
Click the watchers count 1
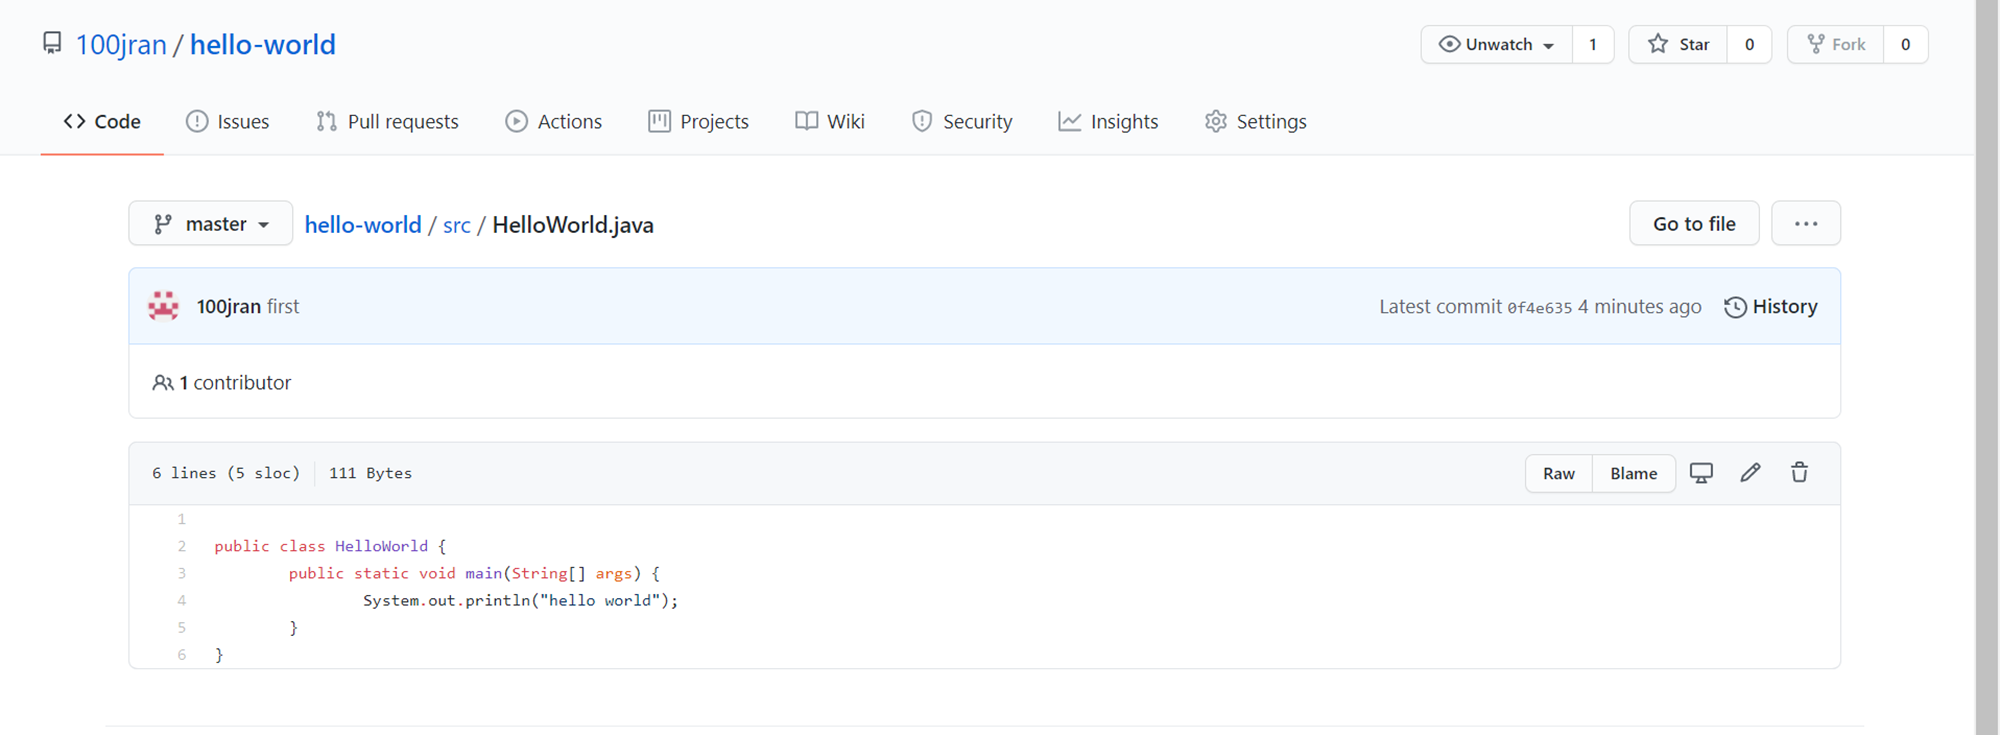click(x=1593, y=44)
